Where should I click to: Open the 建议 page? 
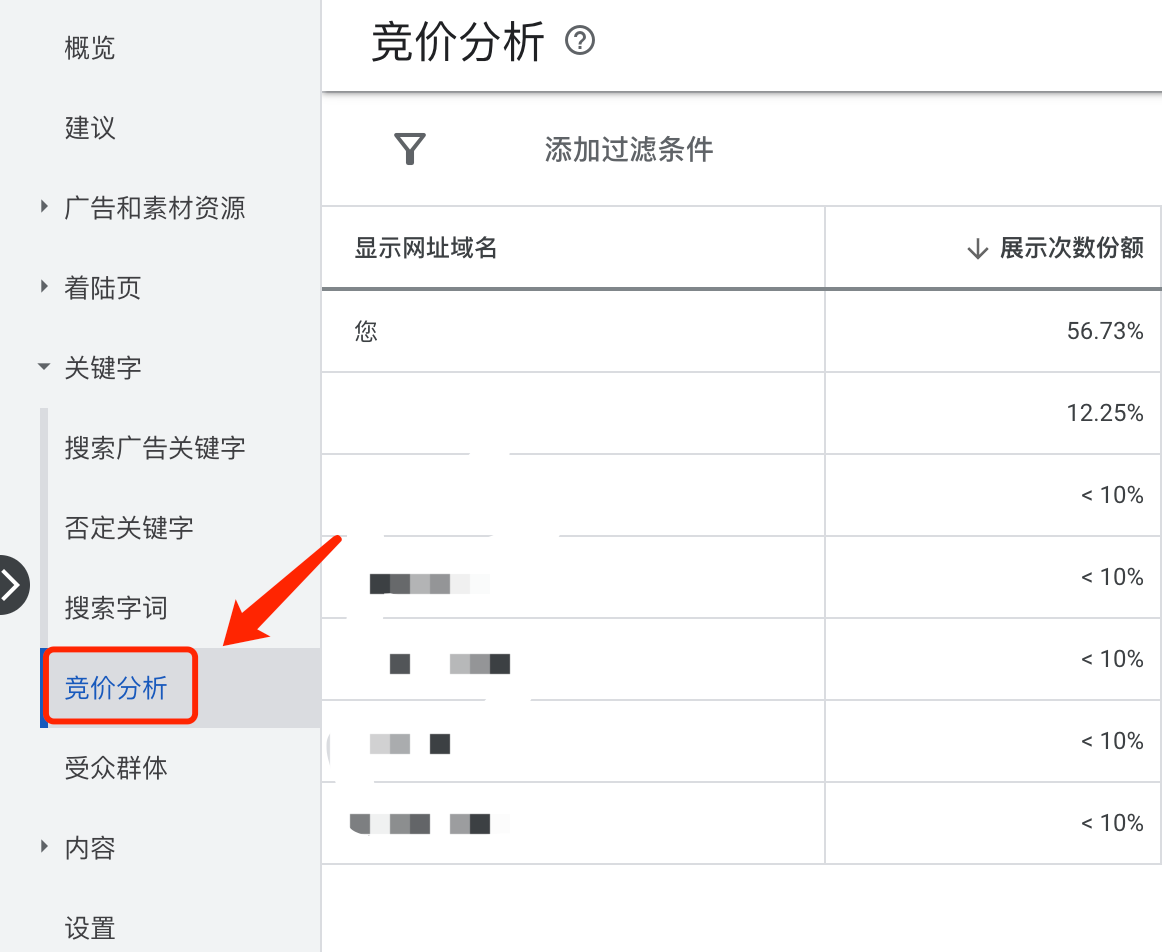(x=89, y=127)
